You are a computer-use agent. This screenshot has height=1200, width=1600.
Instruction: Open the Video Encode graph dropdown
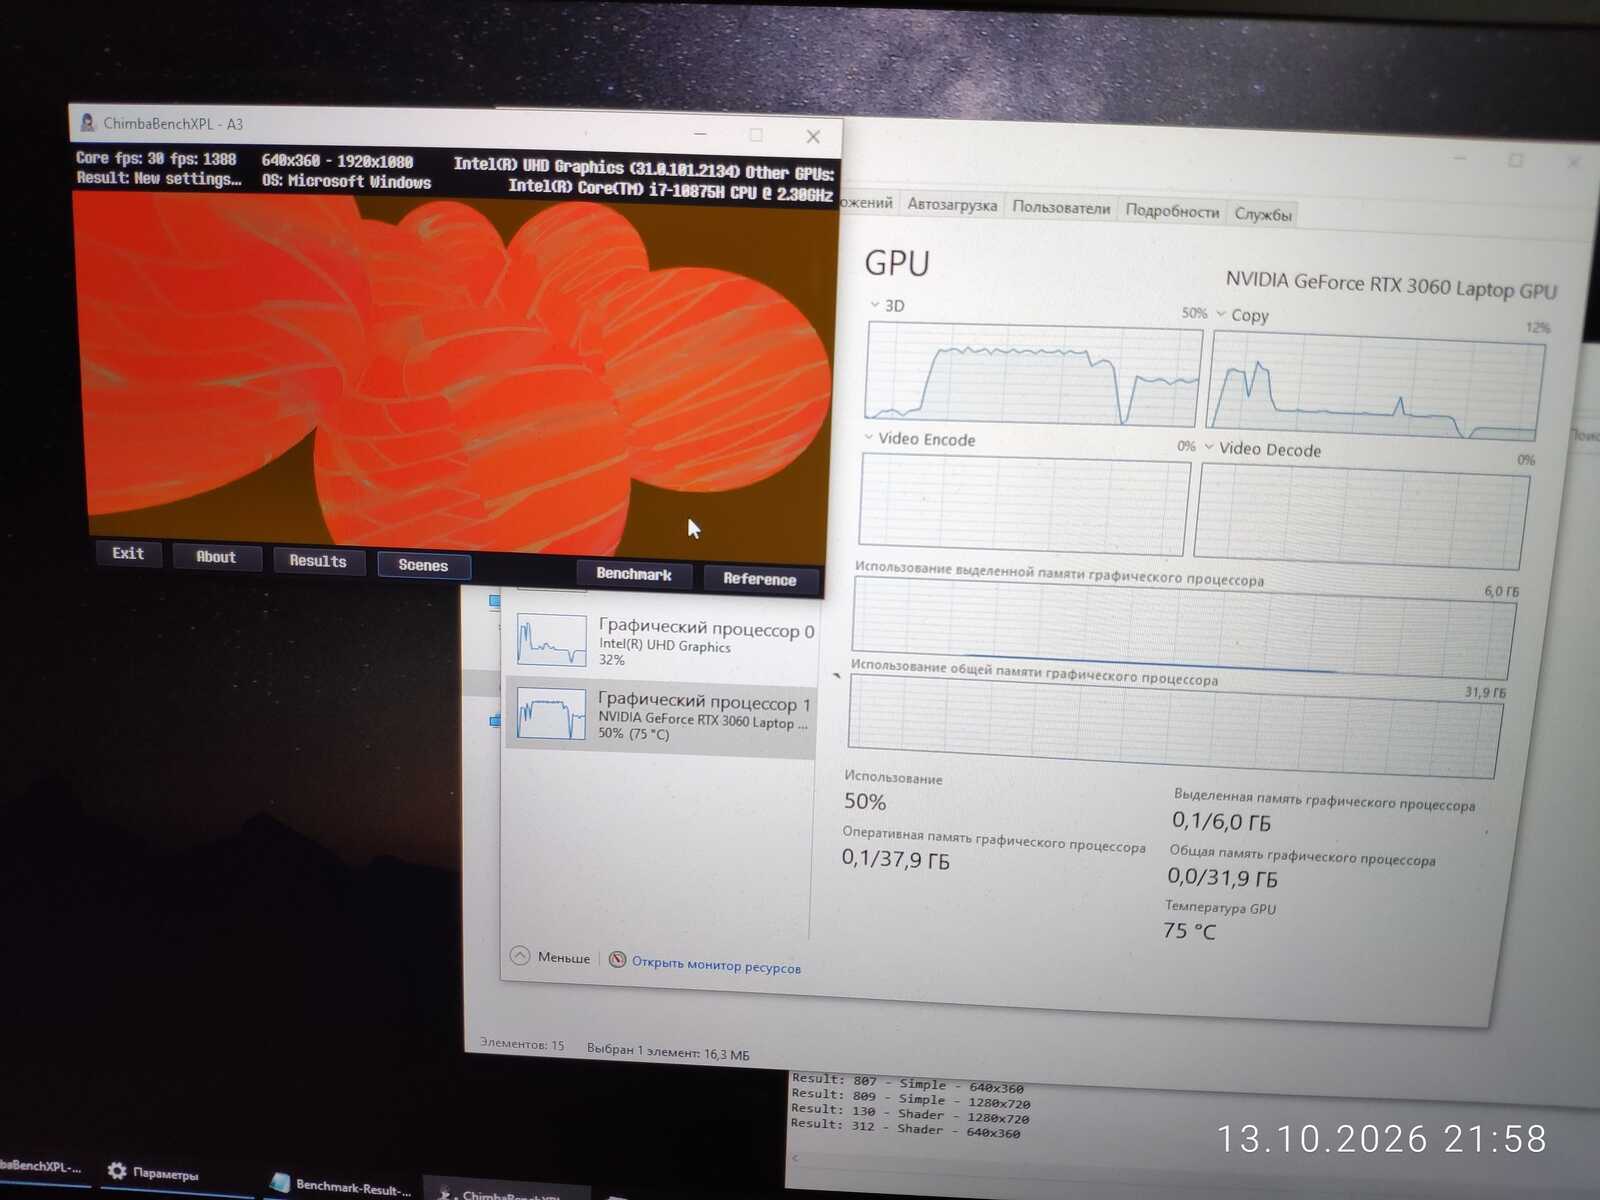pos(869,437)
